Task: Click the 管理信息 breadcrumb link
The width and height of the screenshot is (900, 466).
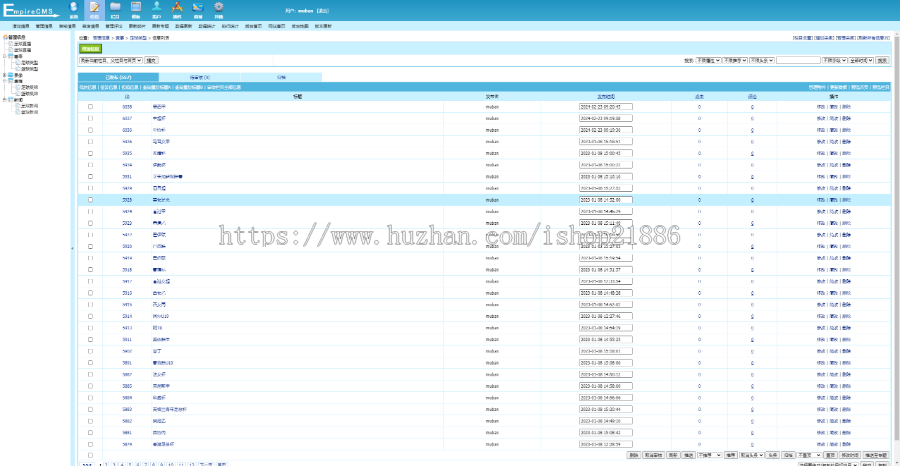Action: [100, 37]
